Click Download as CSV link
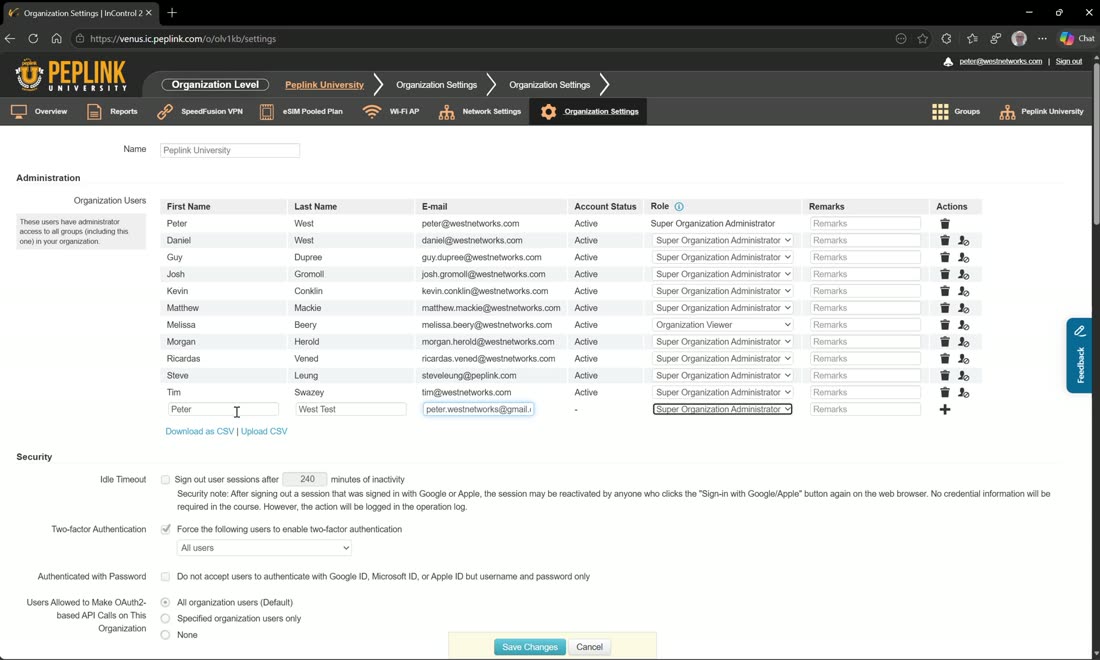 [x=199, y=431]
